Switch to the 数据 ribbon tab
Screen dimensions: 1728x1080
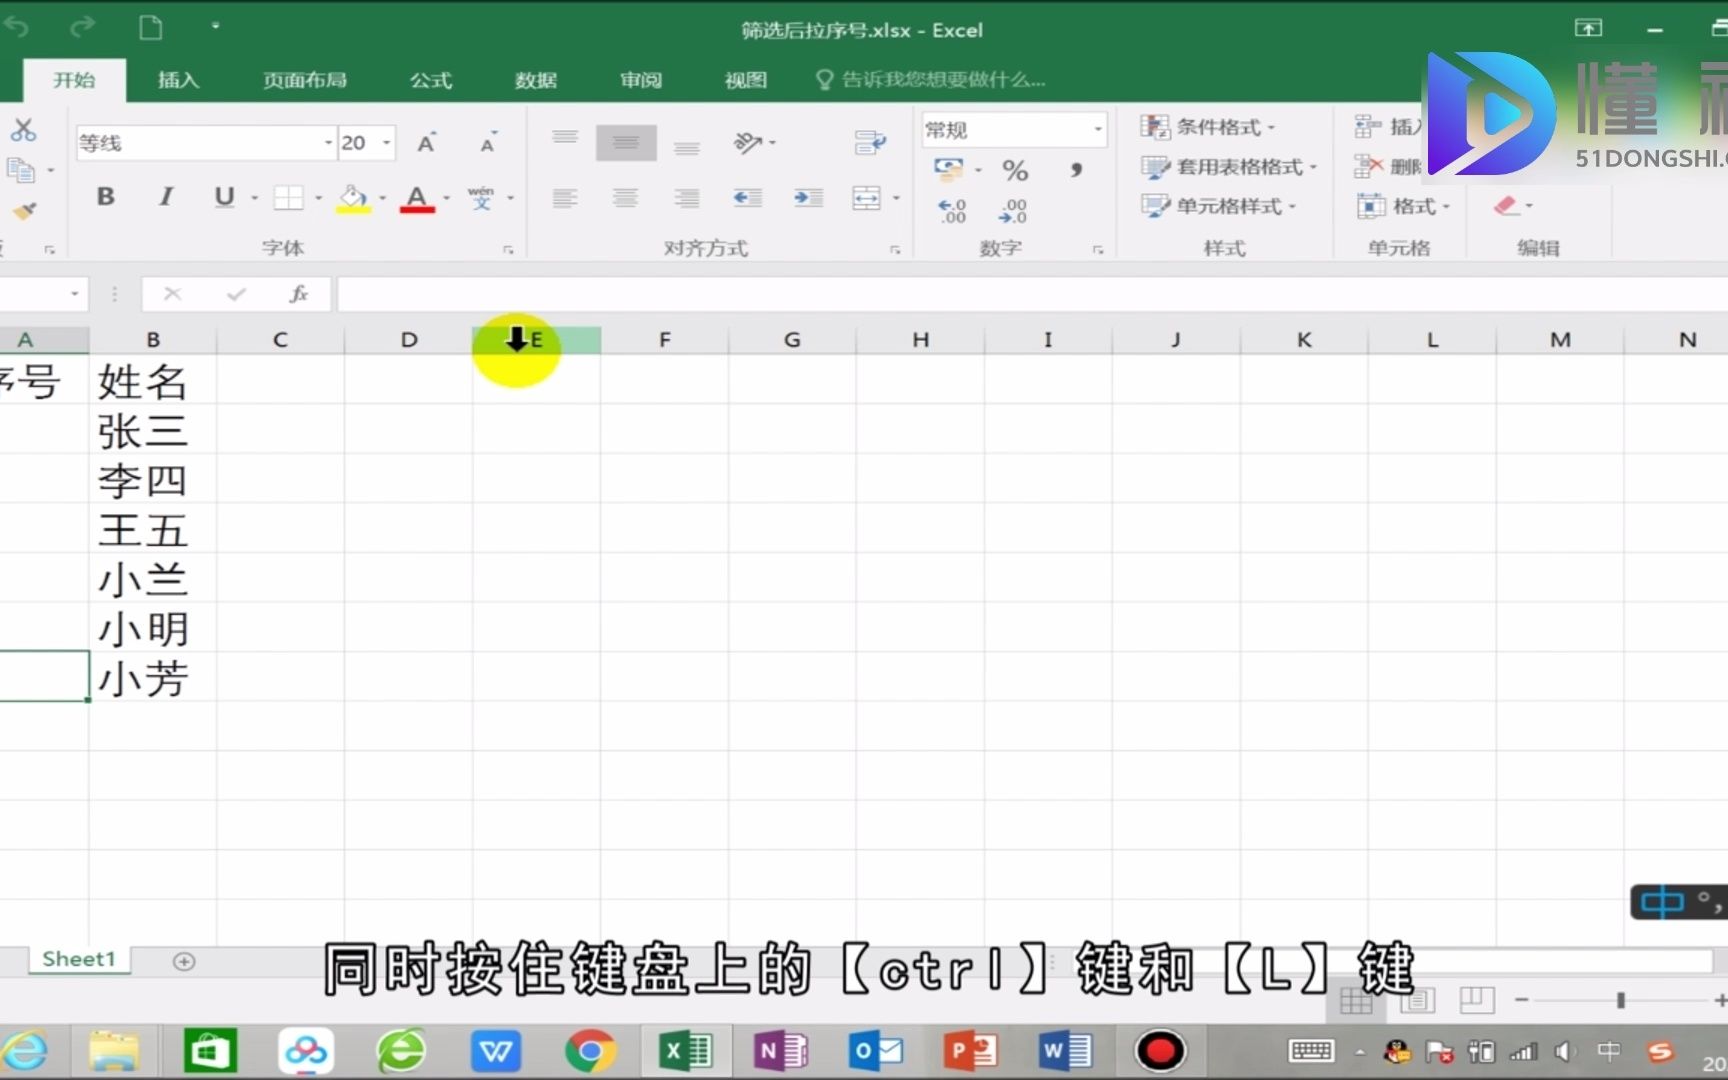535,80
